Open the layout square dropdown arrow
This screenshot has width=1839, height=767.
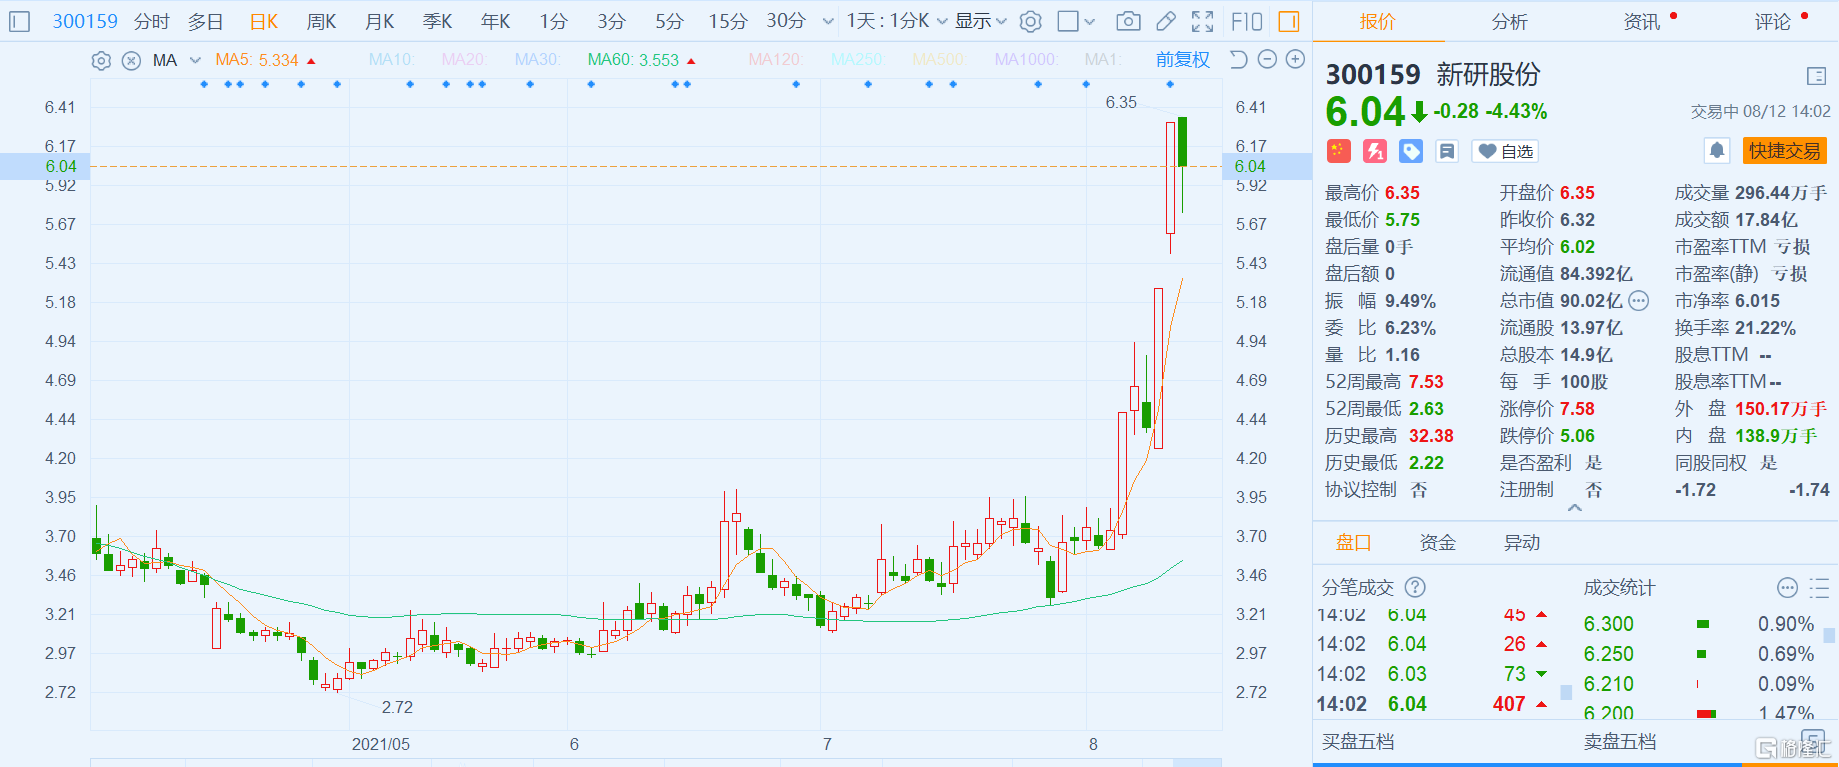[1090, 21]
